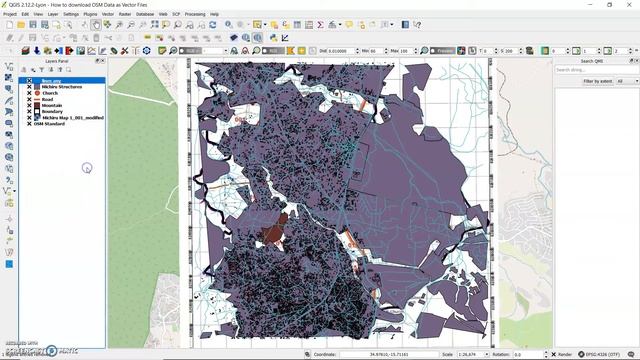The image size is (640, 360).
Task: Click the blue book help contents icon
Action: 405,25
